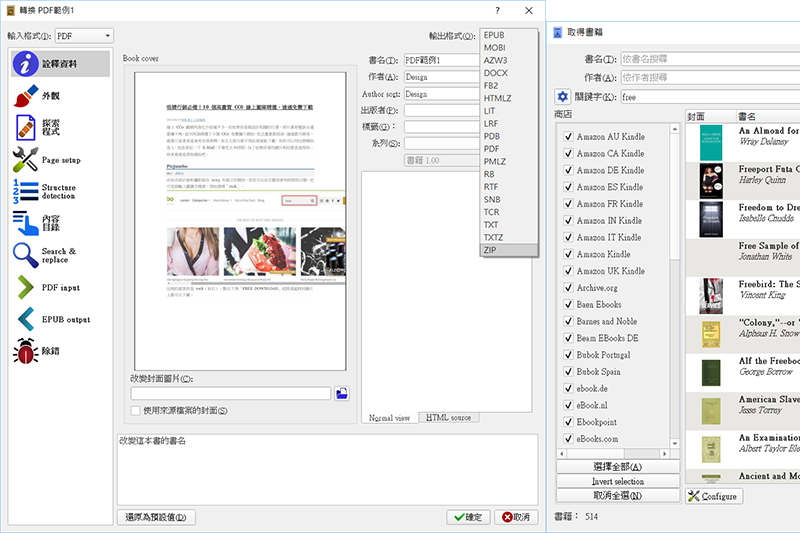Image resolution: width=800 pixels, height=533 pixels.
Task: Click the help question mark in title bar
Action: [497, 10]
